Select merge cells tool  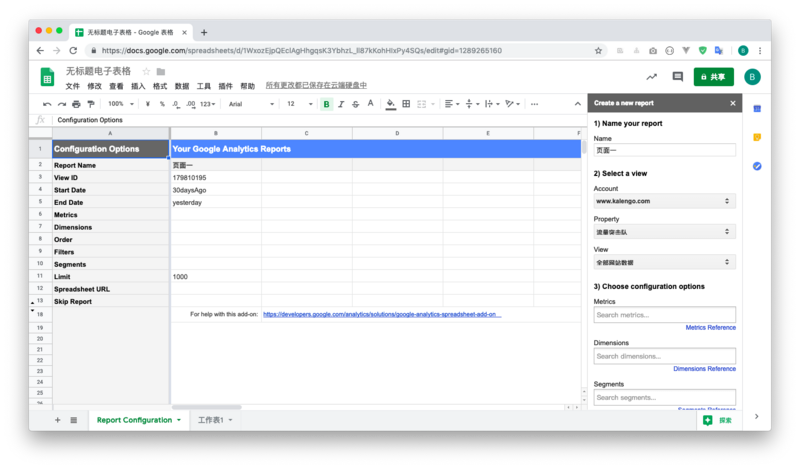421,104
